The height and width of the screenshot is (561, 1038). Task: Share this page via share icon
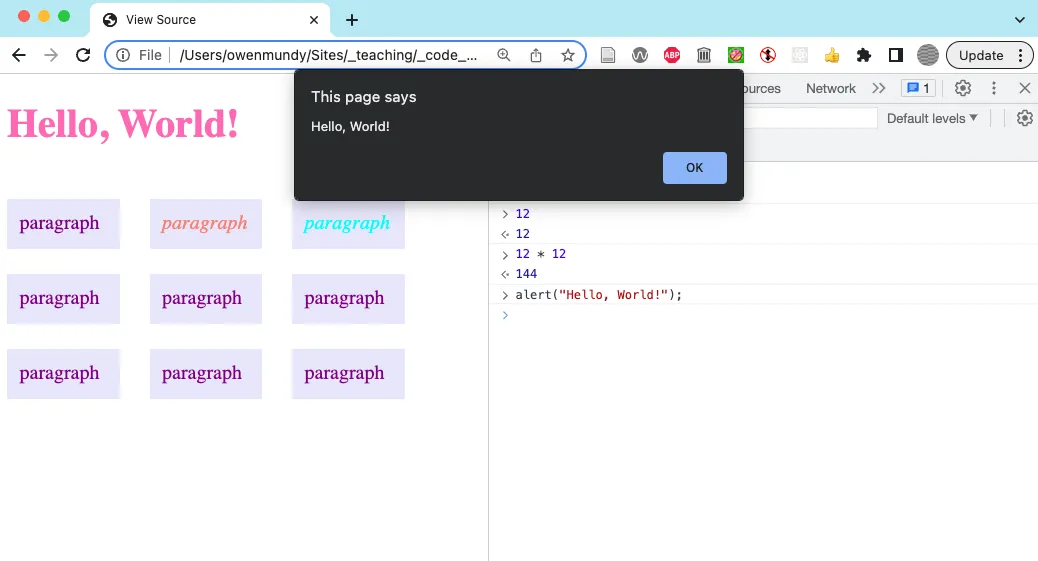[x=536, y=55]
